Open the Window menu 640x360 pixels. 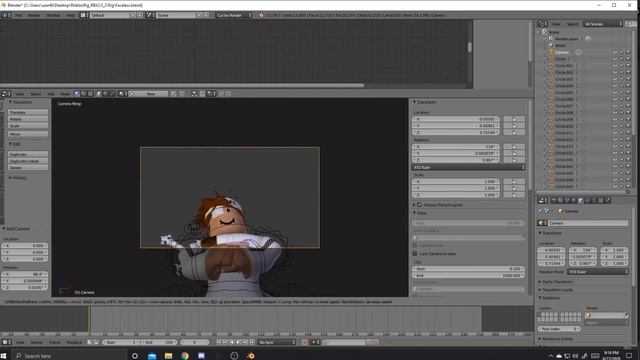point(53,15)
